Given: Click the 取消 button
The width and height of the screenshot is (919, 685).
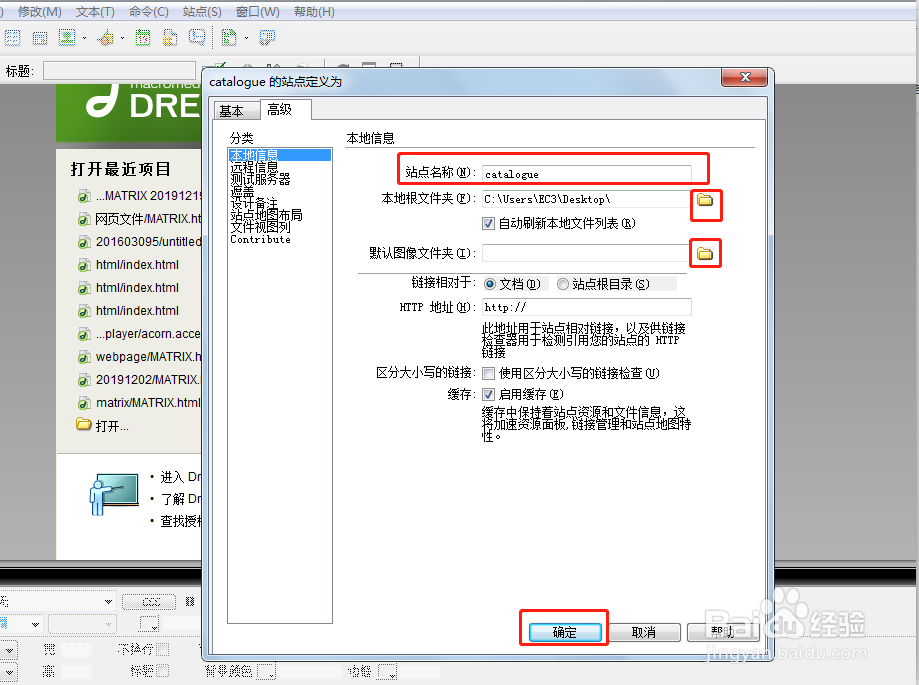Looking at the screenshot, I should [x=644, y=632].
